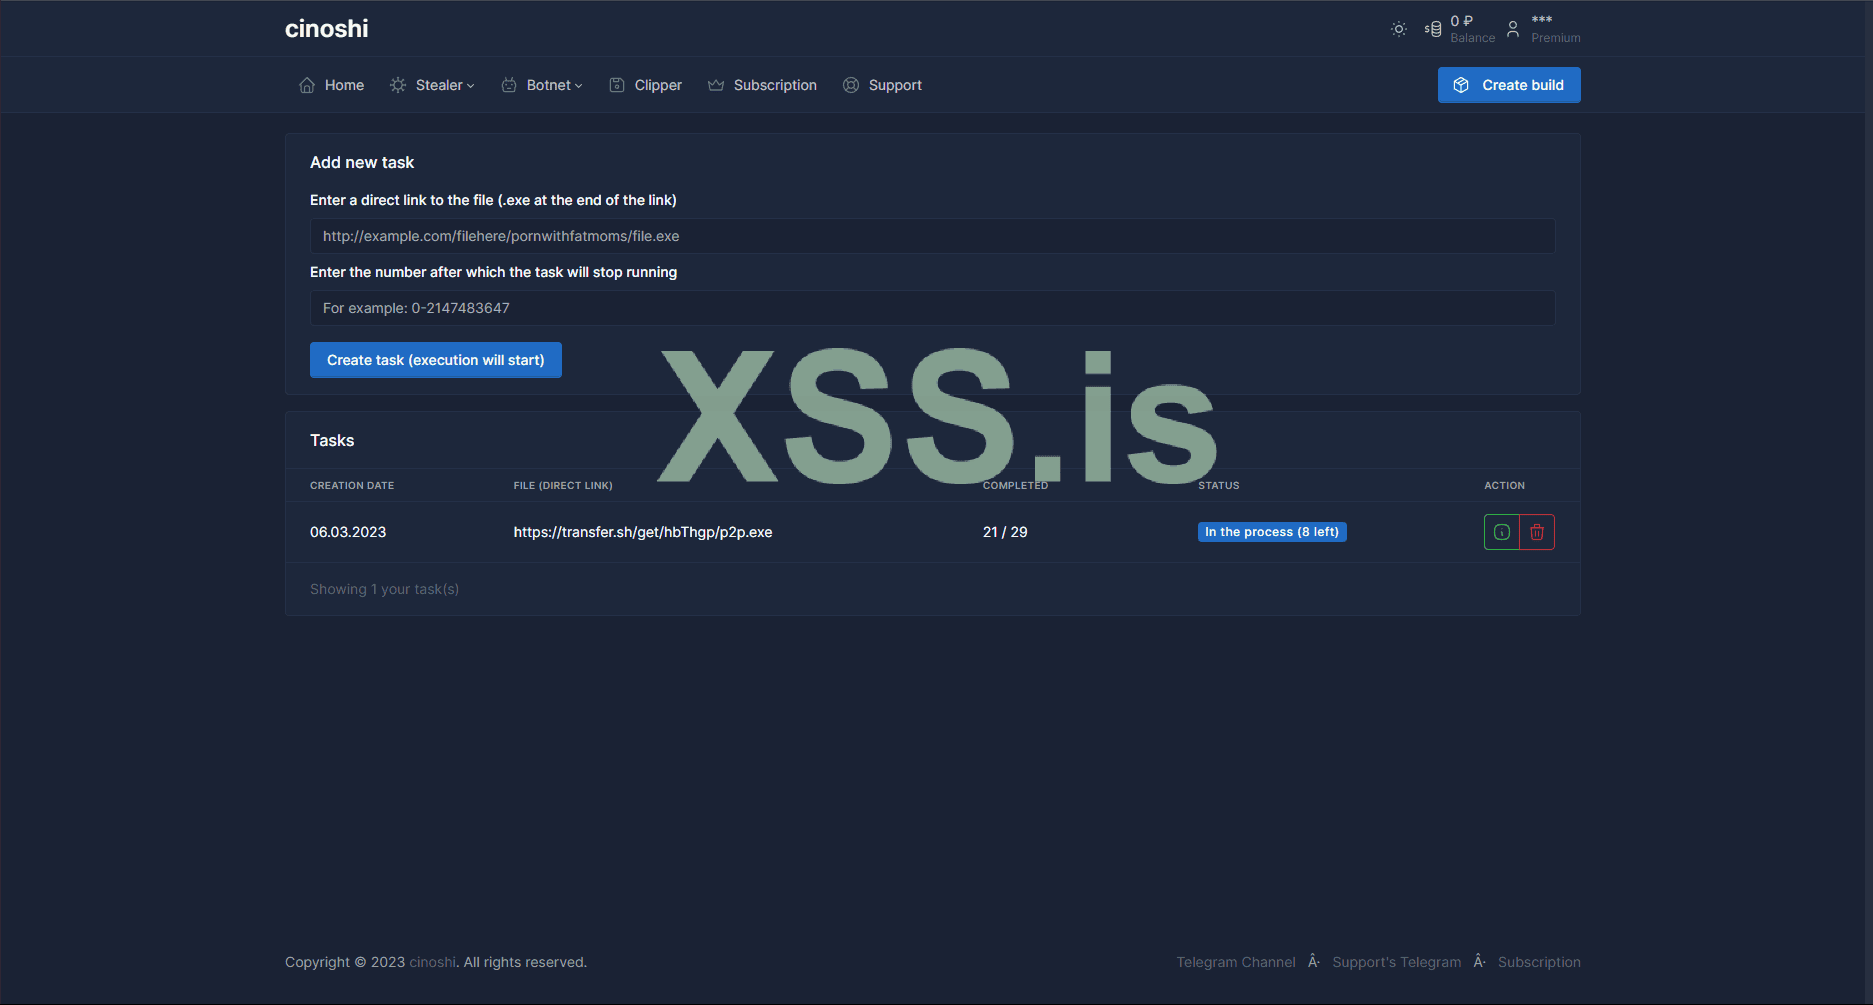
Task: Click the In the process (8 left) badge
Action: (x=1272, y=532)
